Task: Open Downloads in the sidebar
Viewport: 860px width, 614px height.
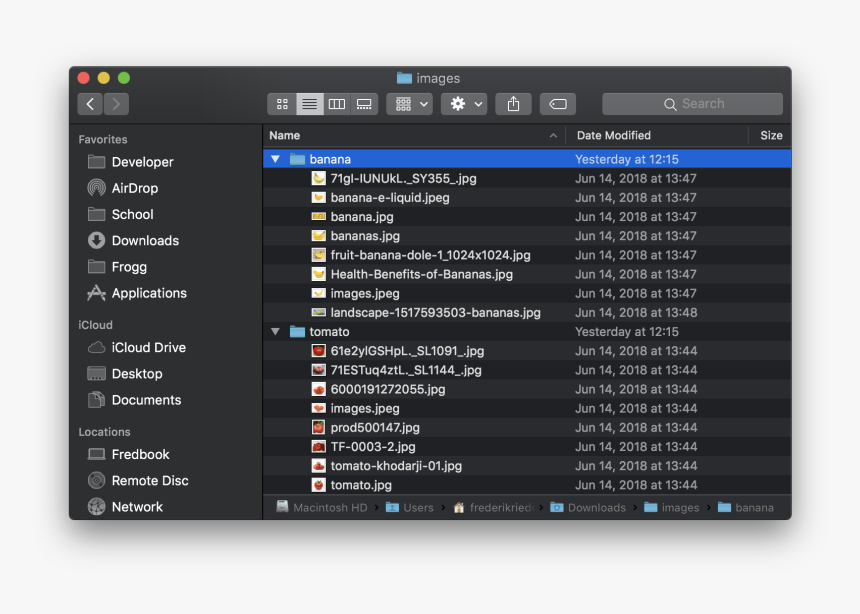Action: tap(144, 241)
